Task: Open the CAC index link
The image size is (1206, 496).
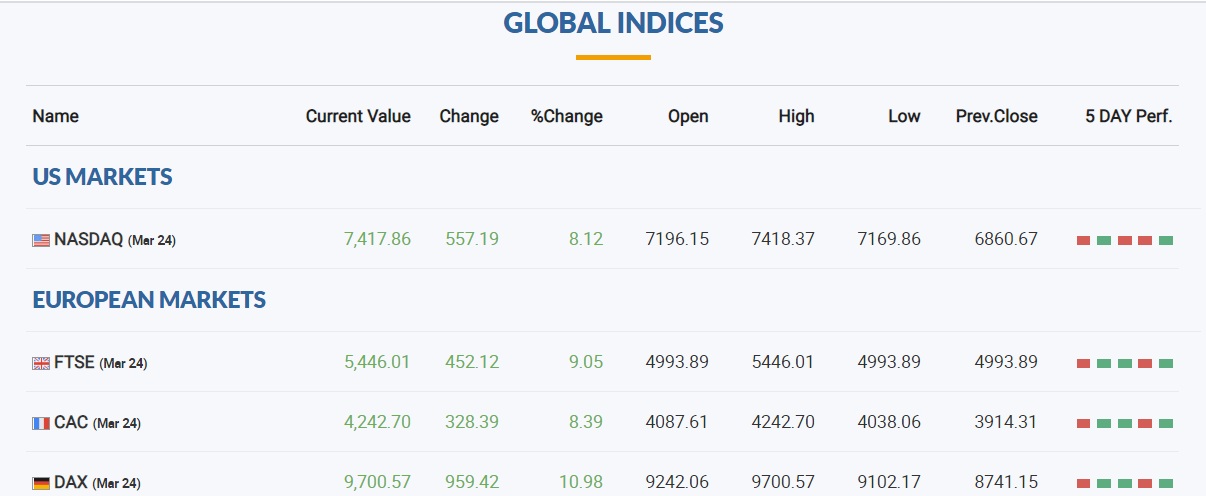Action: coord(71,422)
